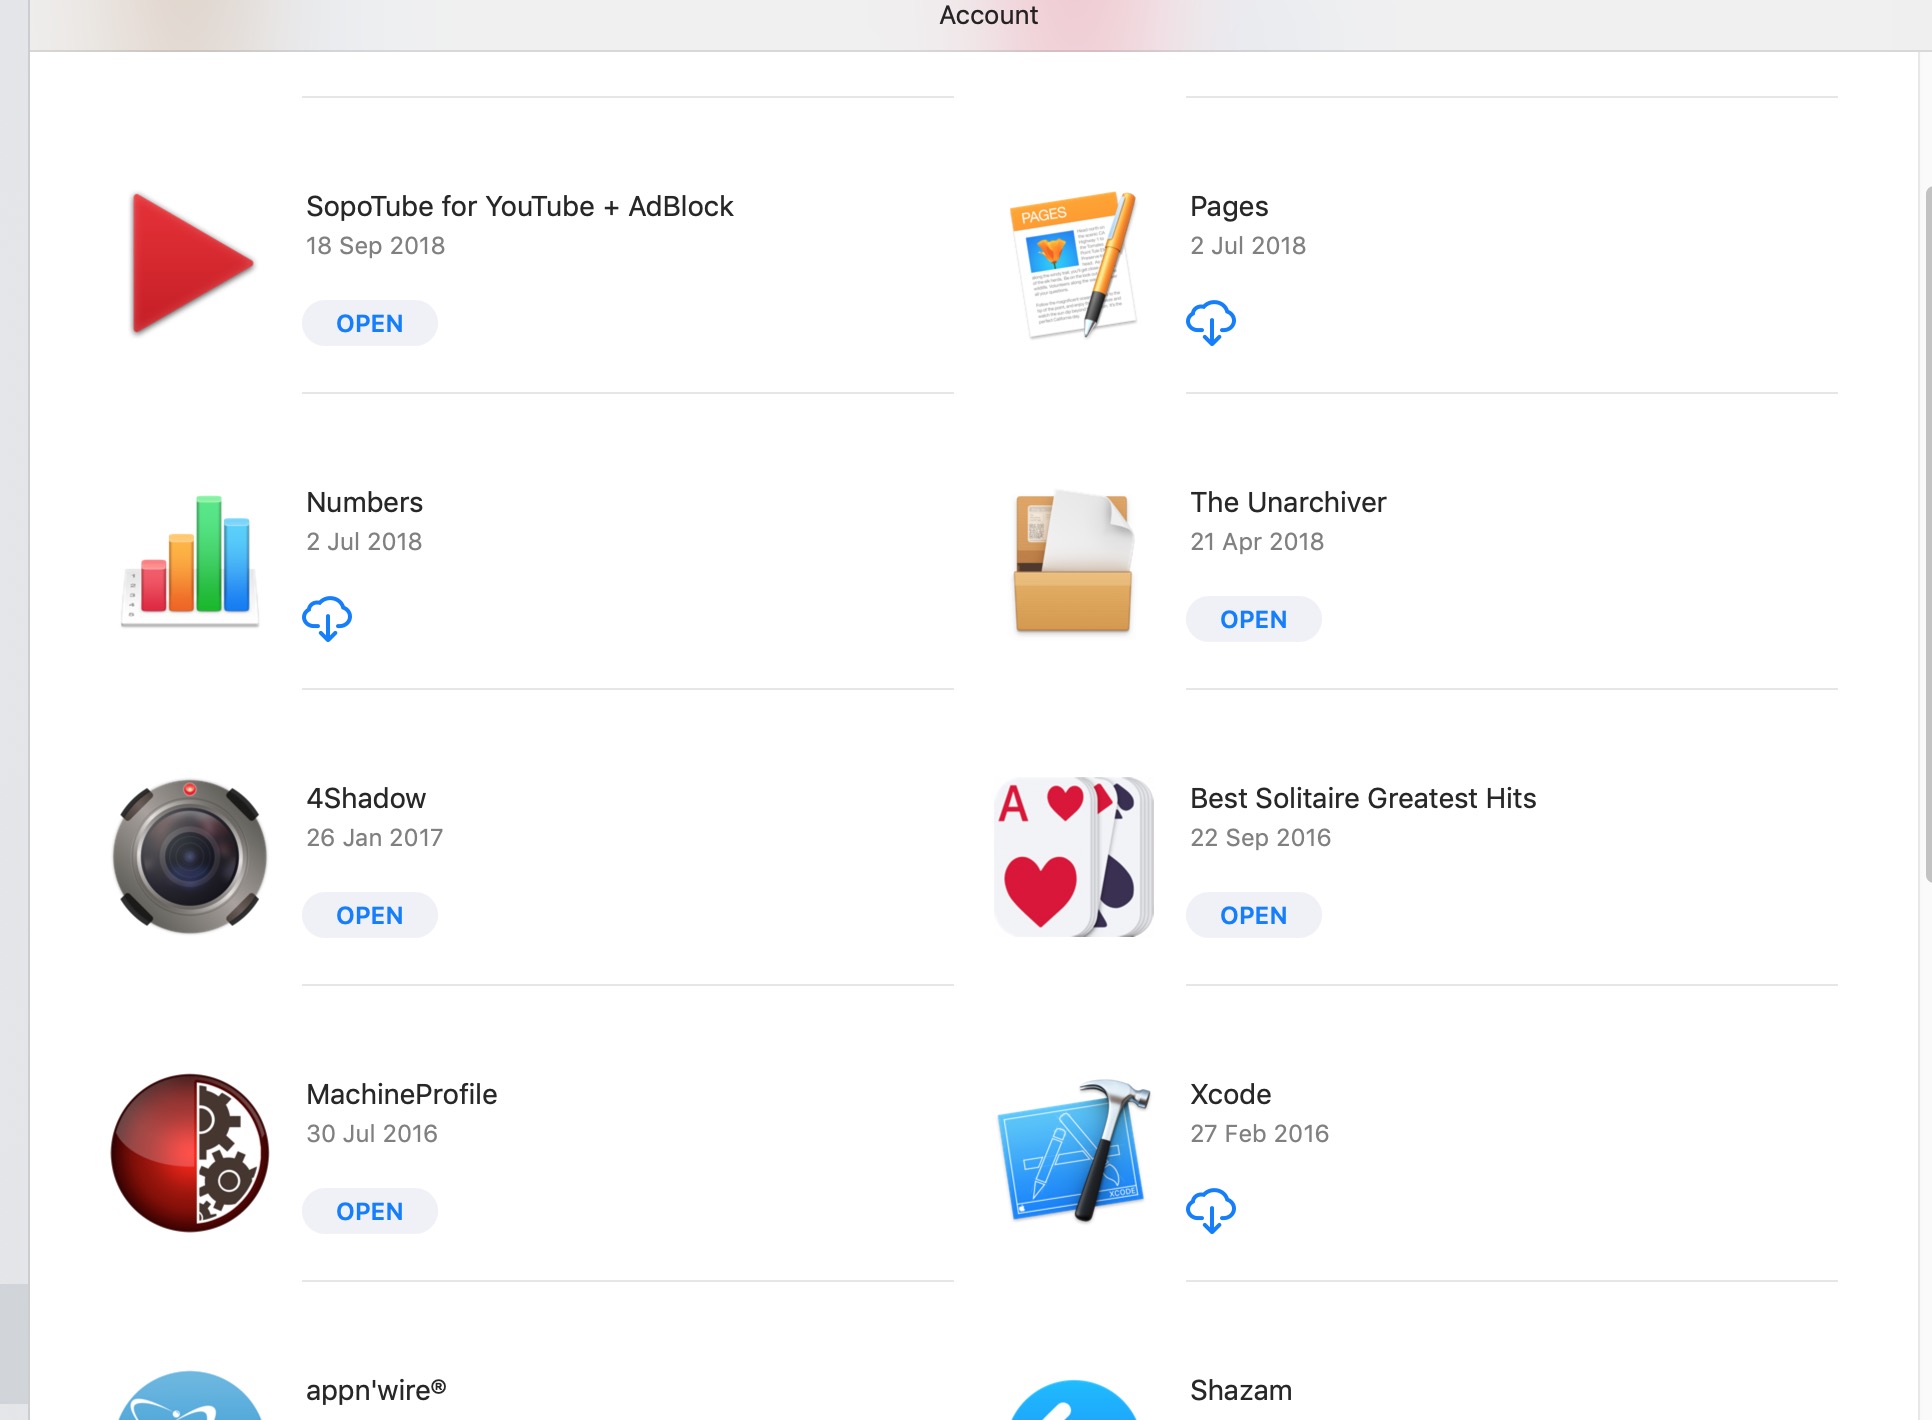Download Numbers using the cloud arrow

tap(326, 618)
